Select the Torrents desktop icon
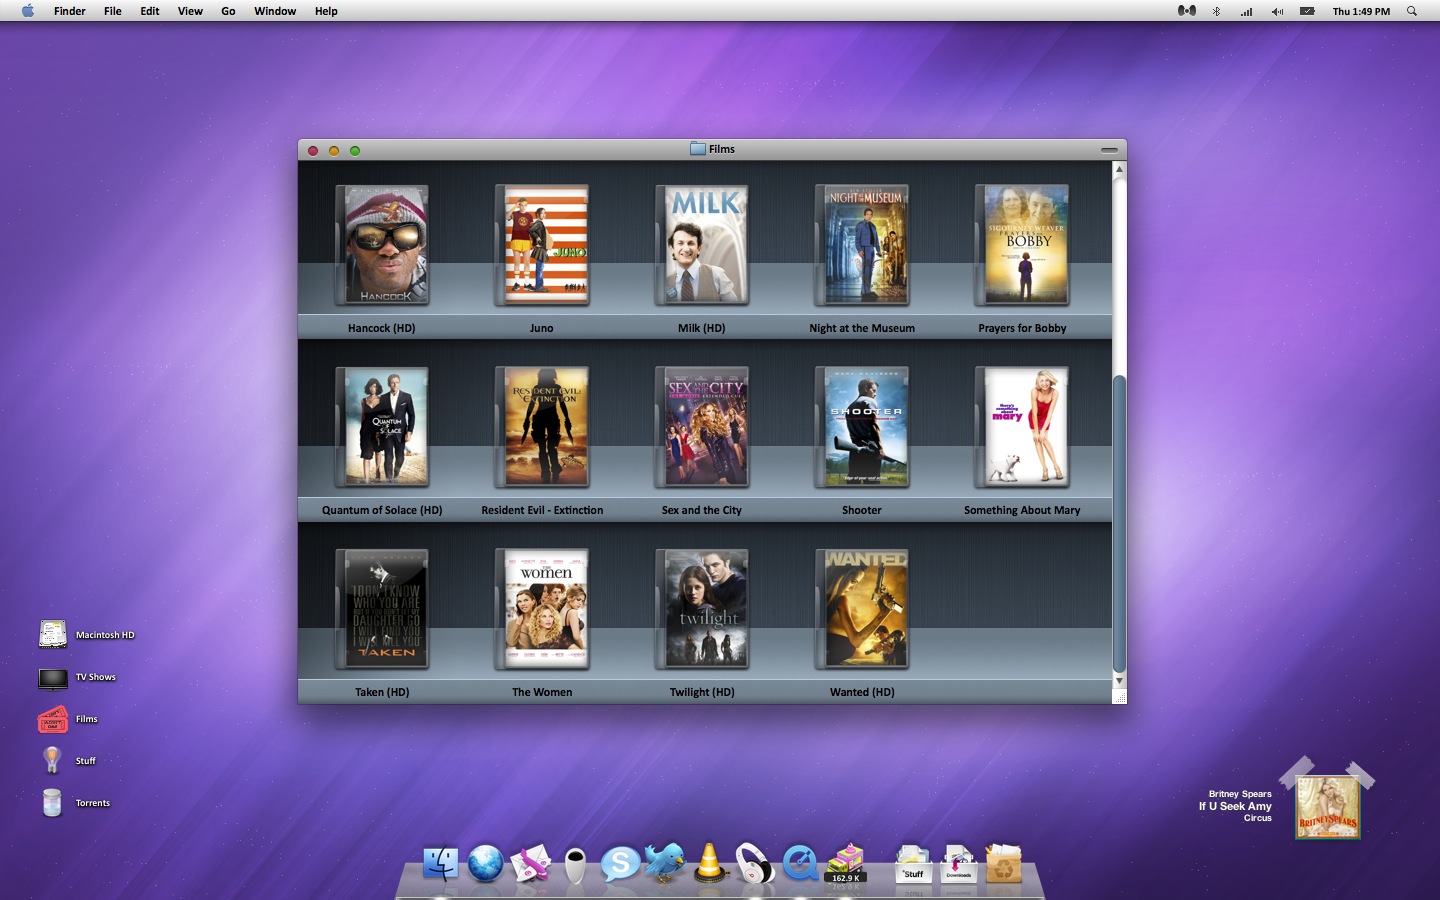Viewport: 1440px width, 900px height. [53, 803]
